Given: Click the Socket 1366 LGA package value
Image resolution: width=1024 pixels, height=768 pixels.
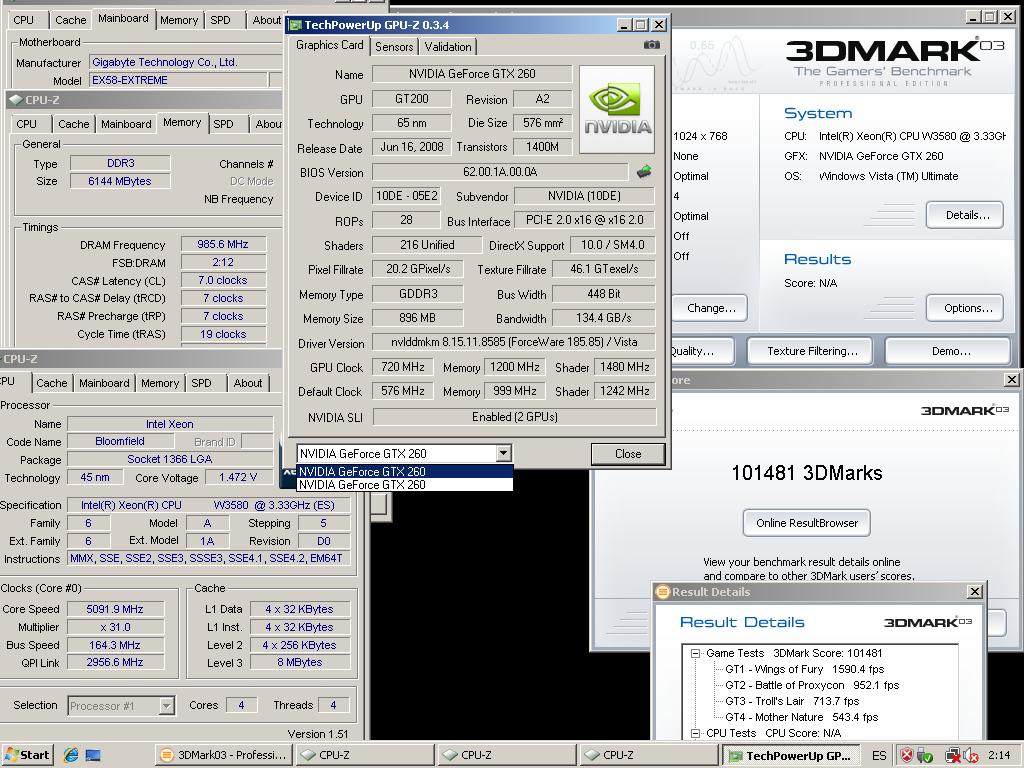Looking at the screenshot, I should click(170, 459).
